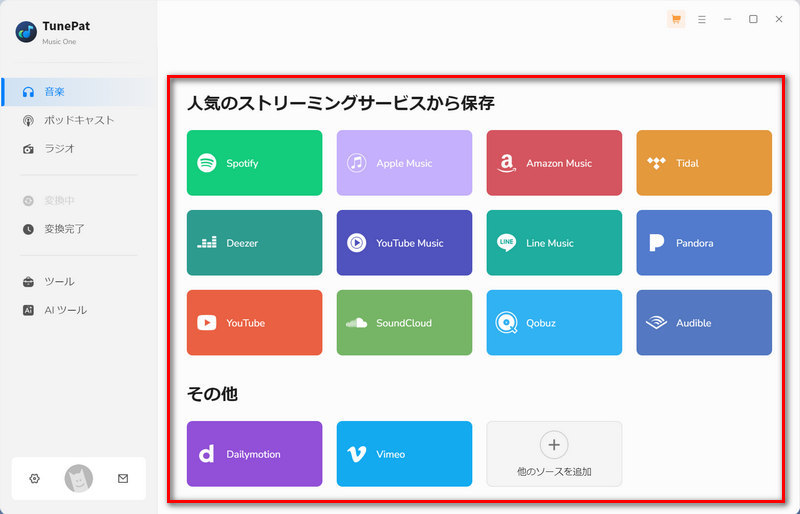This screenshot has height=514, width=800.
Task: Click the Apple Music note icon
Action: pyautogui.click(x=356, y=163)
